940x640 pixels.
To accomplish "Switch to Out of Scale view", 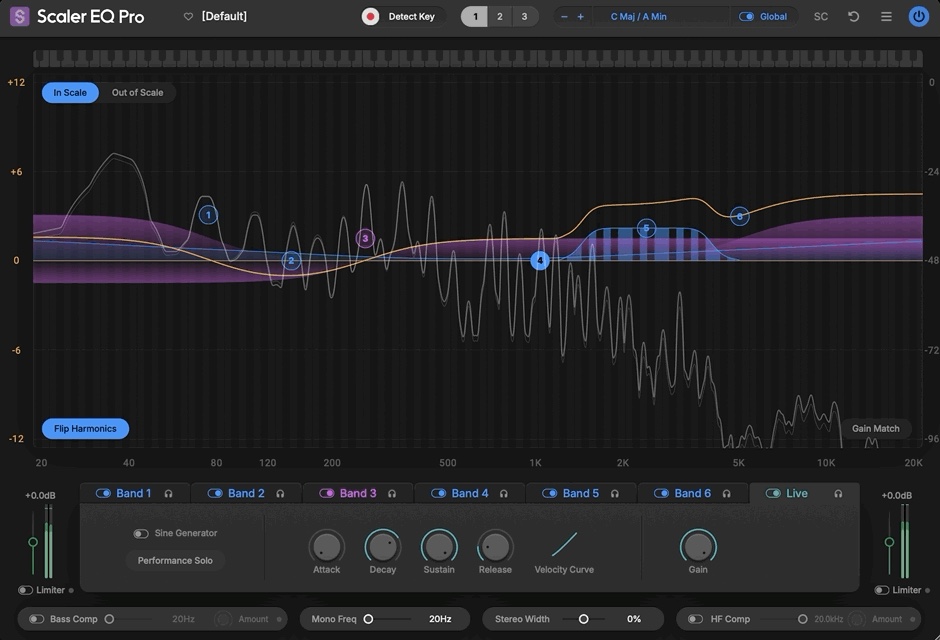I will [x=137, y=92].
